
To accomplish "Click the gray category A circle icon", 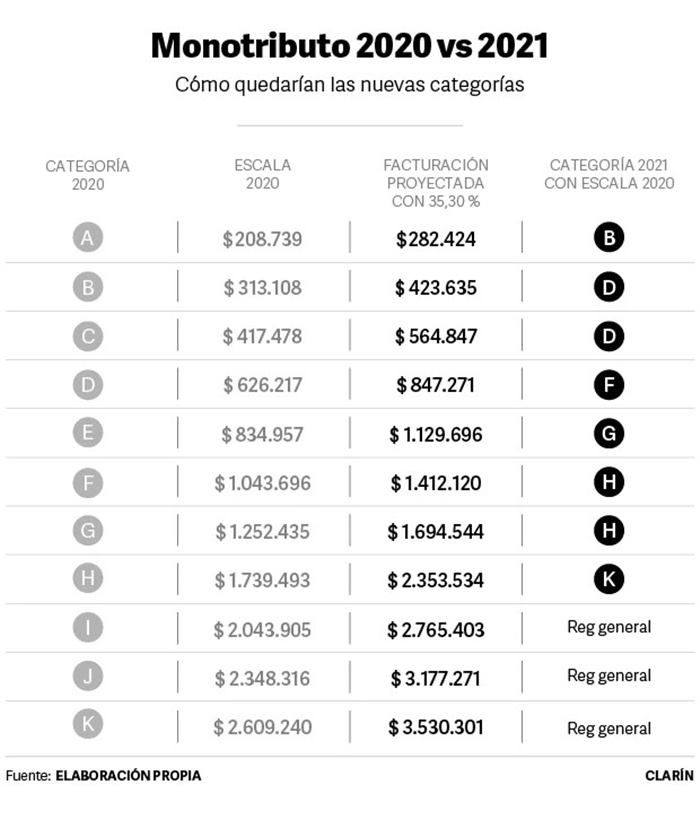I will pos(88,237).
